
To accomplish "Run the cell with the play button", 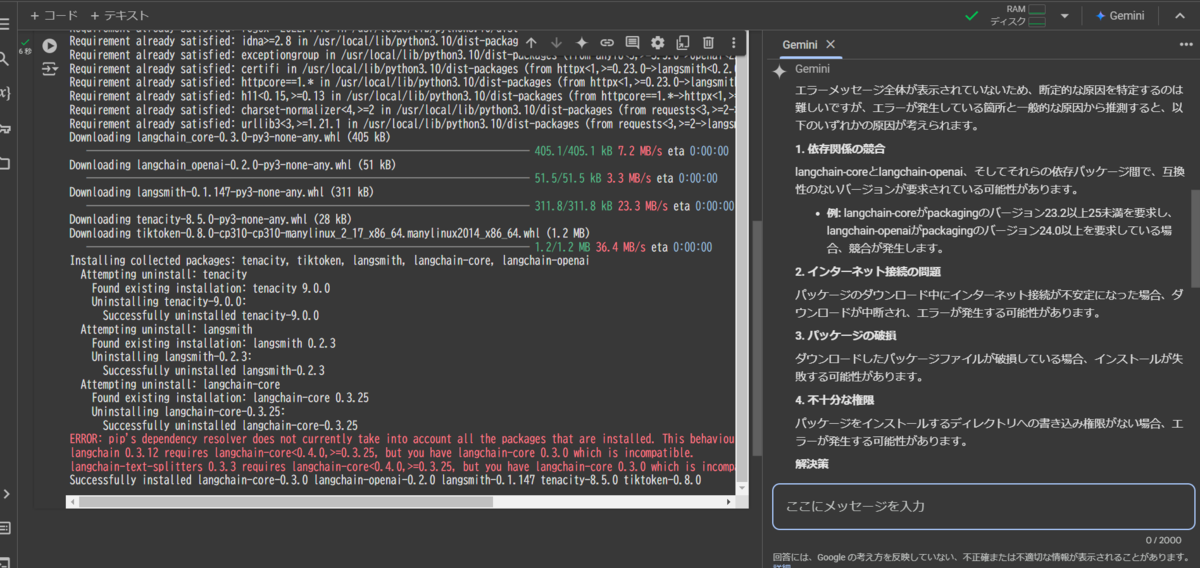I will tap(49, 46).
